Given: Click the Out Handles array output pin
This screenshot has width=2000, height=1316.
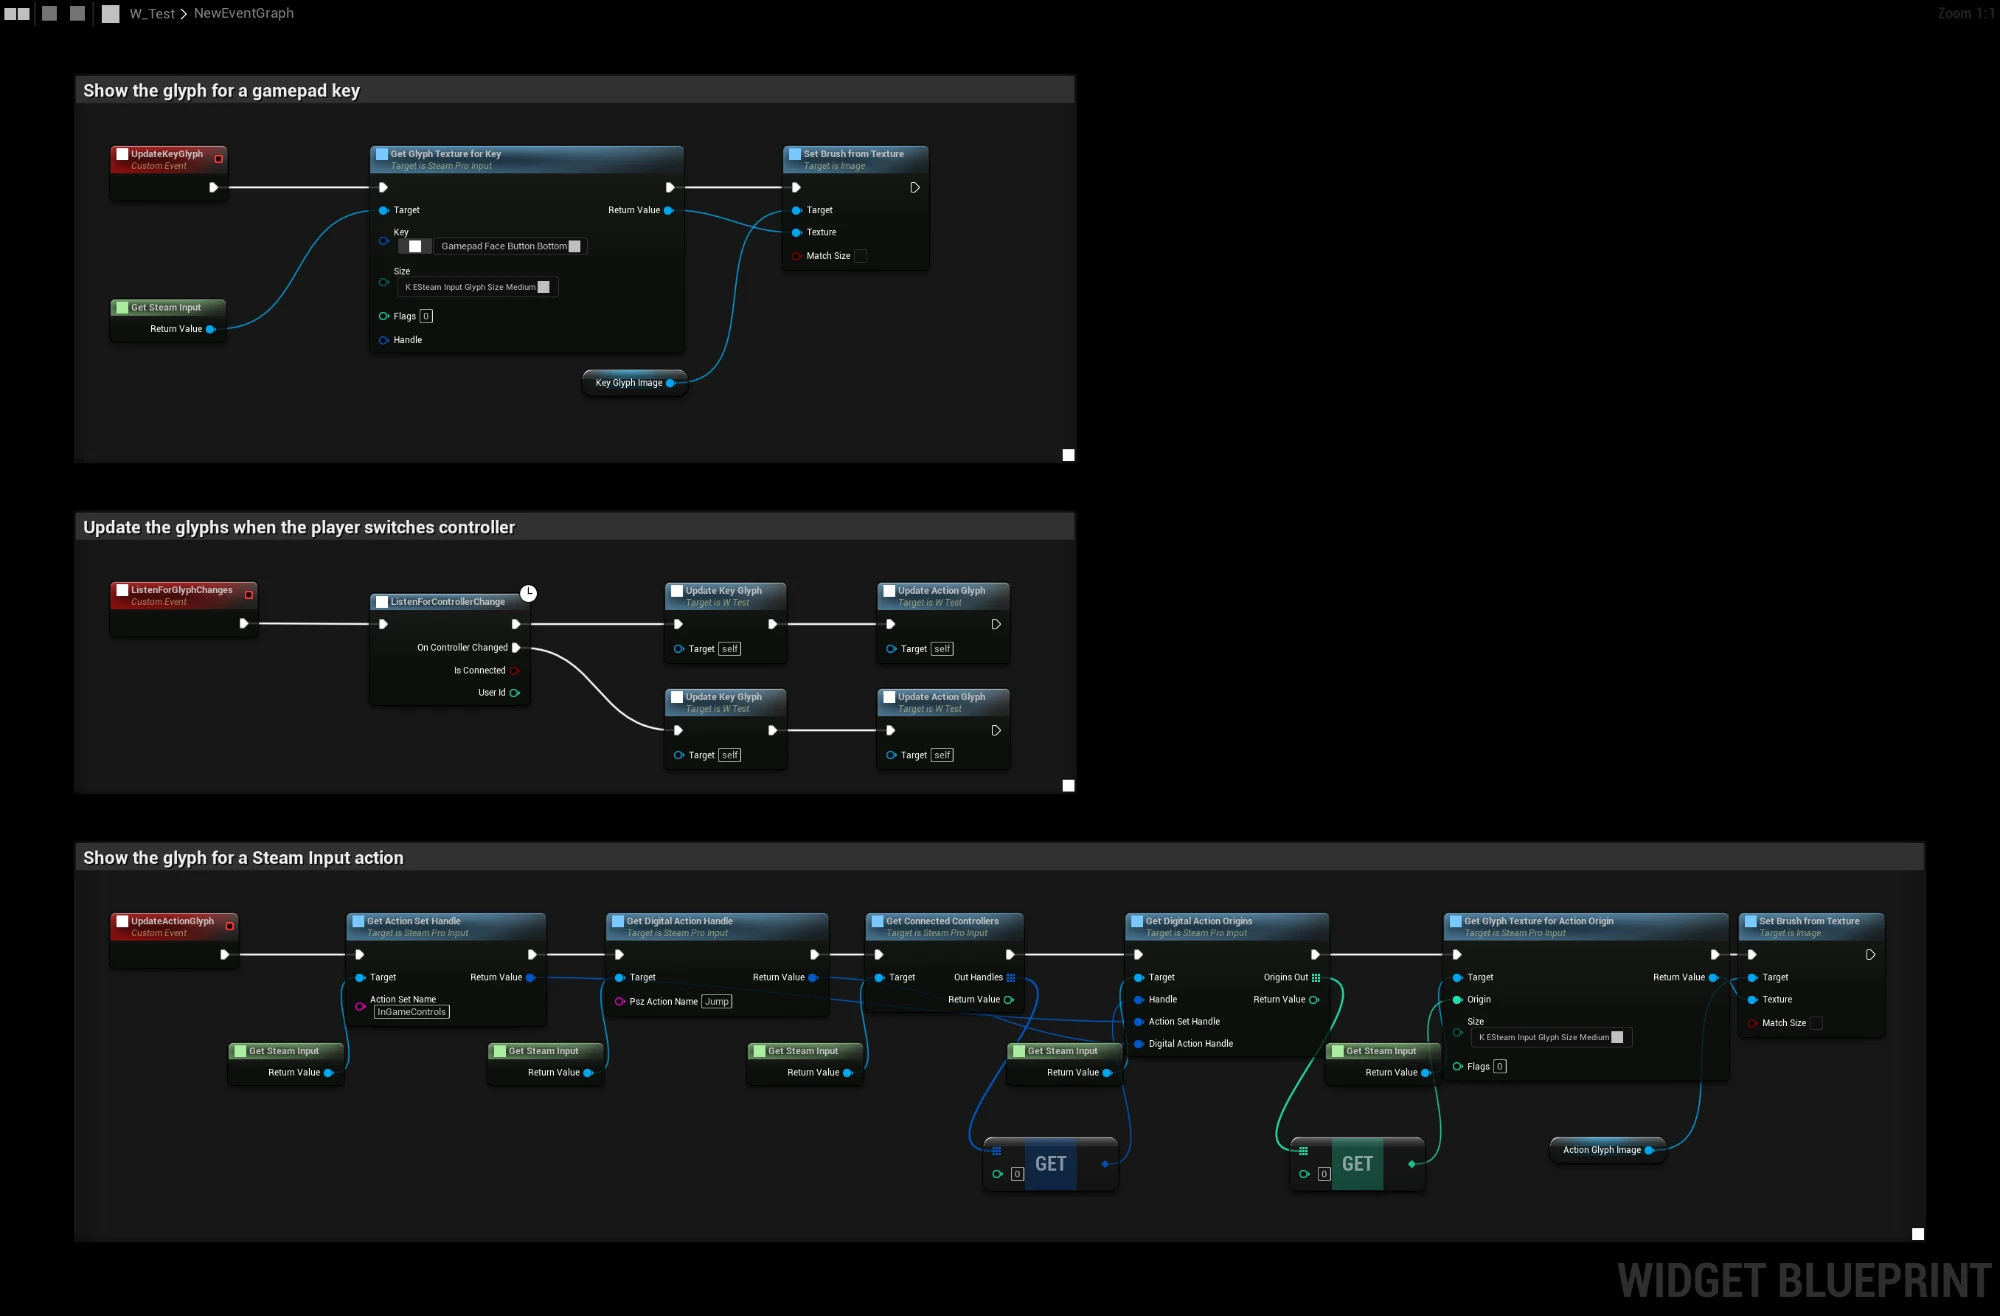Looking at the screenshot, I should coord(1011,978).
